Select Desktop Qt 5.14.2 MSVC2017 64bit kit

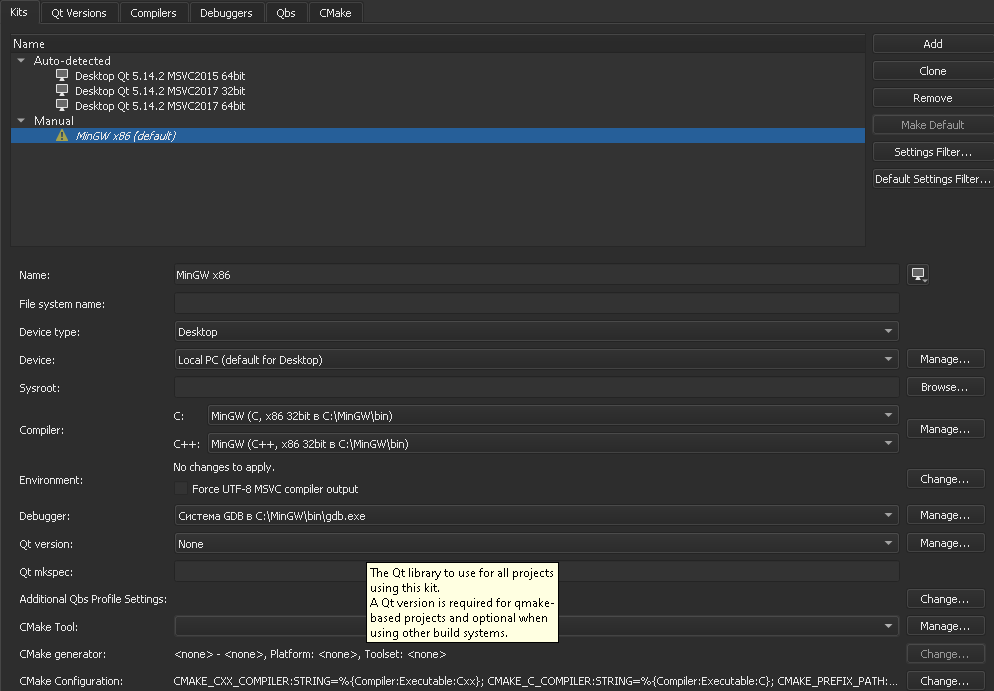(160, 106)
